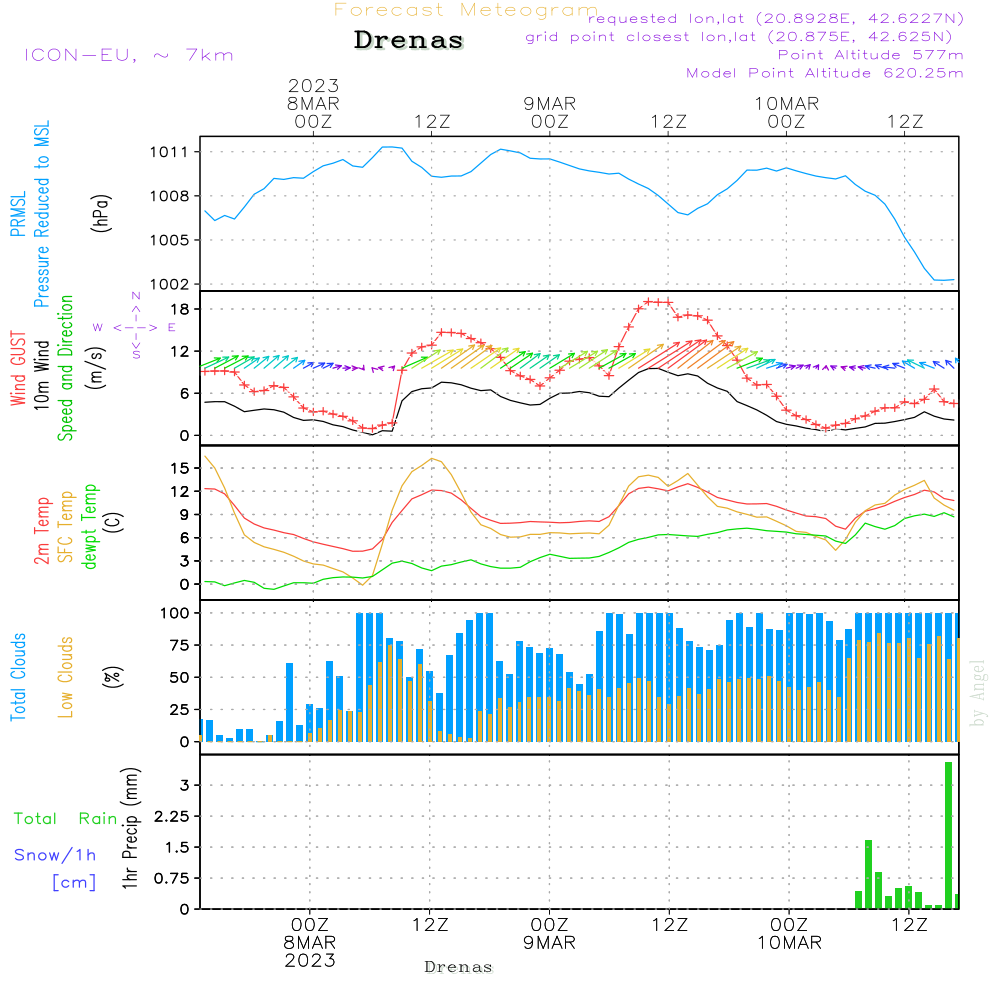Click the Total Clouds axis label
Screen dimensions: 1000x1000
pyautogui.click(x=18, y=676)
